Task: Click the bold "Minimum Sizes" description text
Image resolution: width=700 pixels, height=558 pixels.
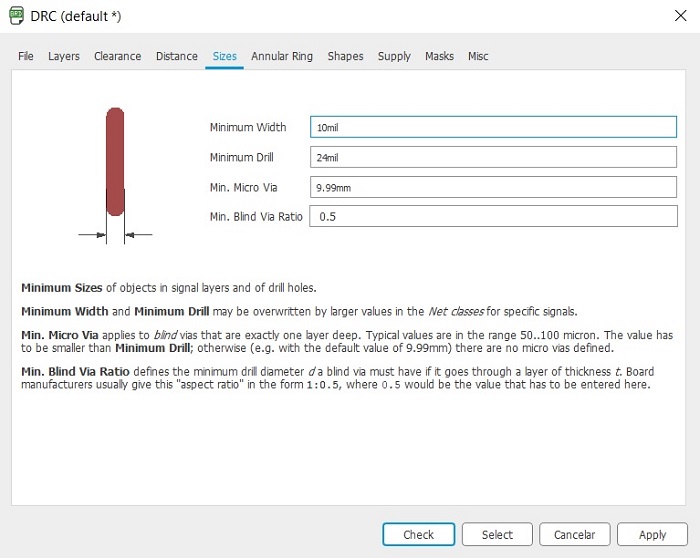Action: tap(62, 288)
